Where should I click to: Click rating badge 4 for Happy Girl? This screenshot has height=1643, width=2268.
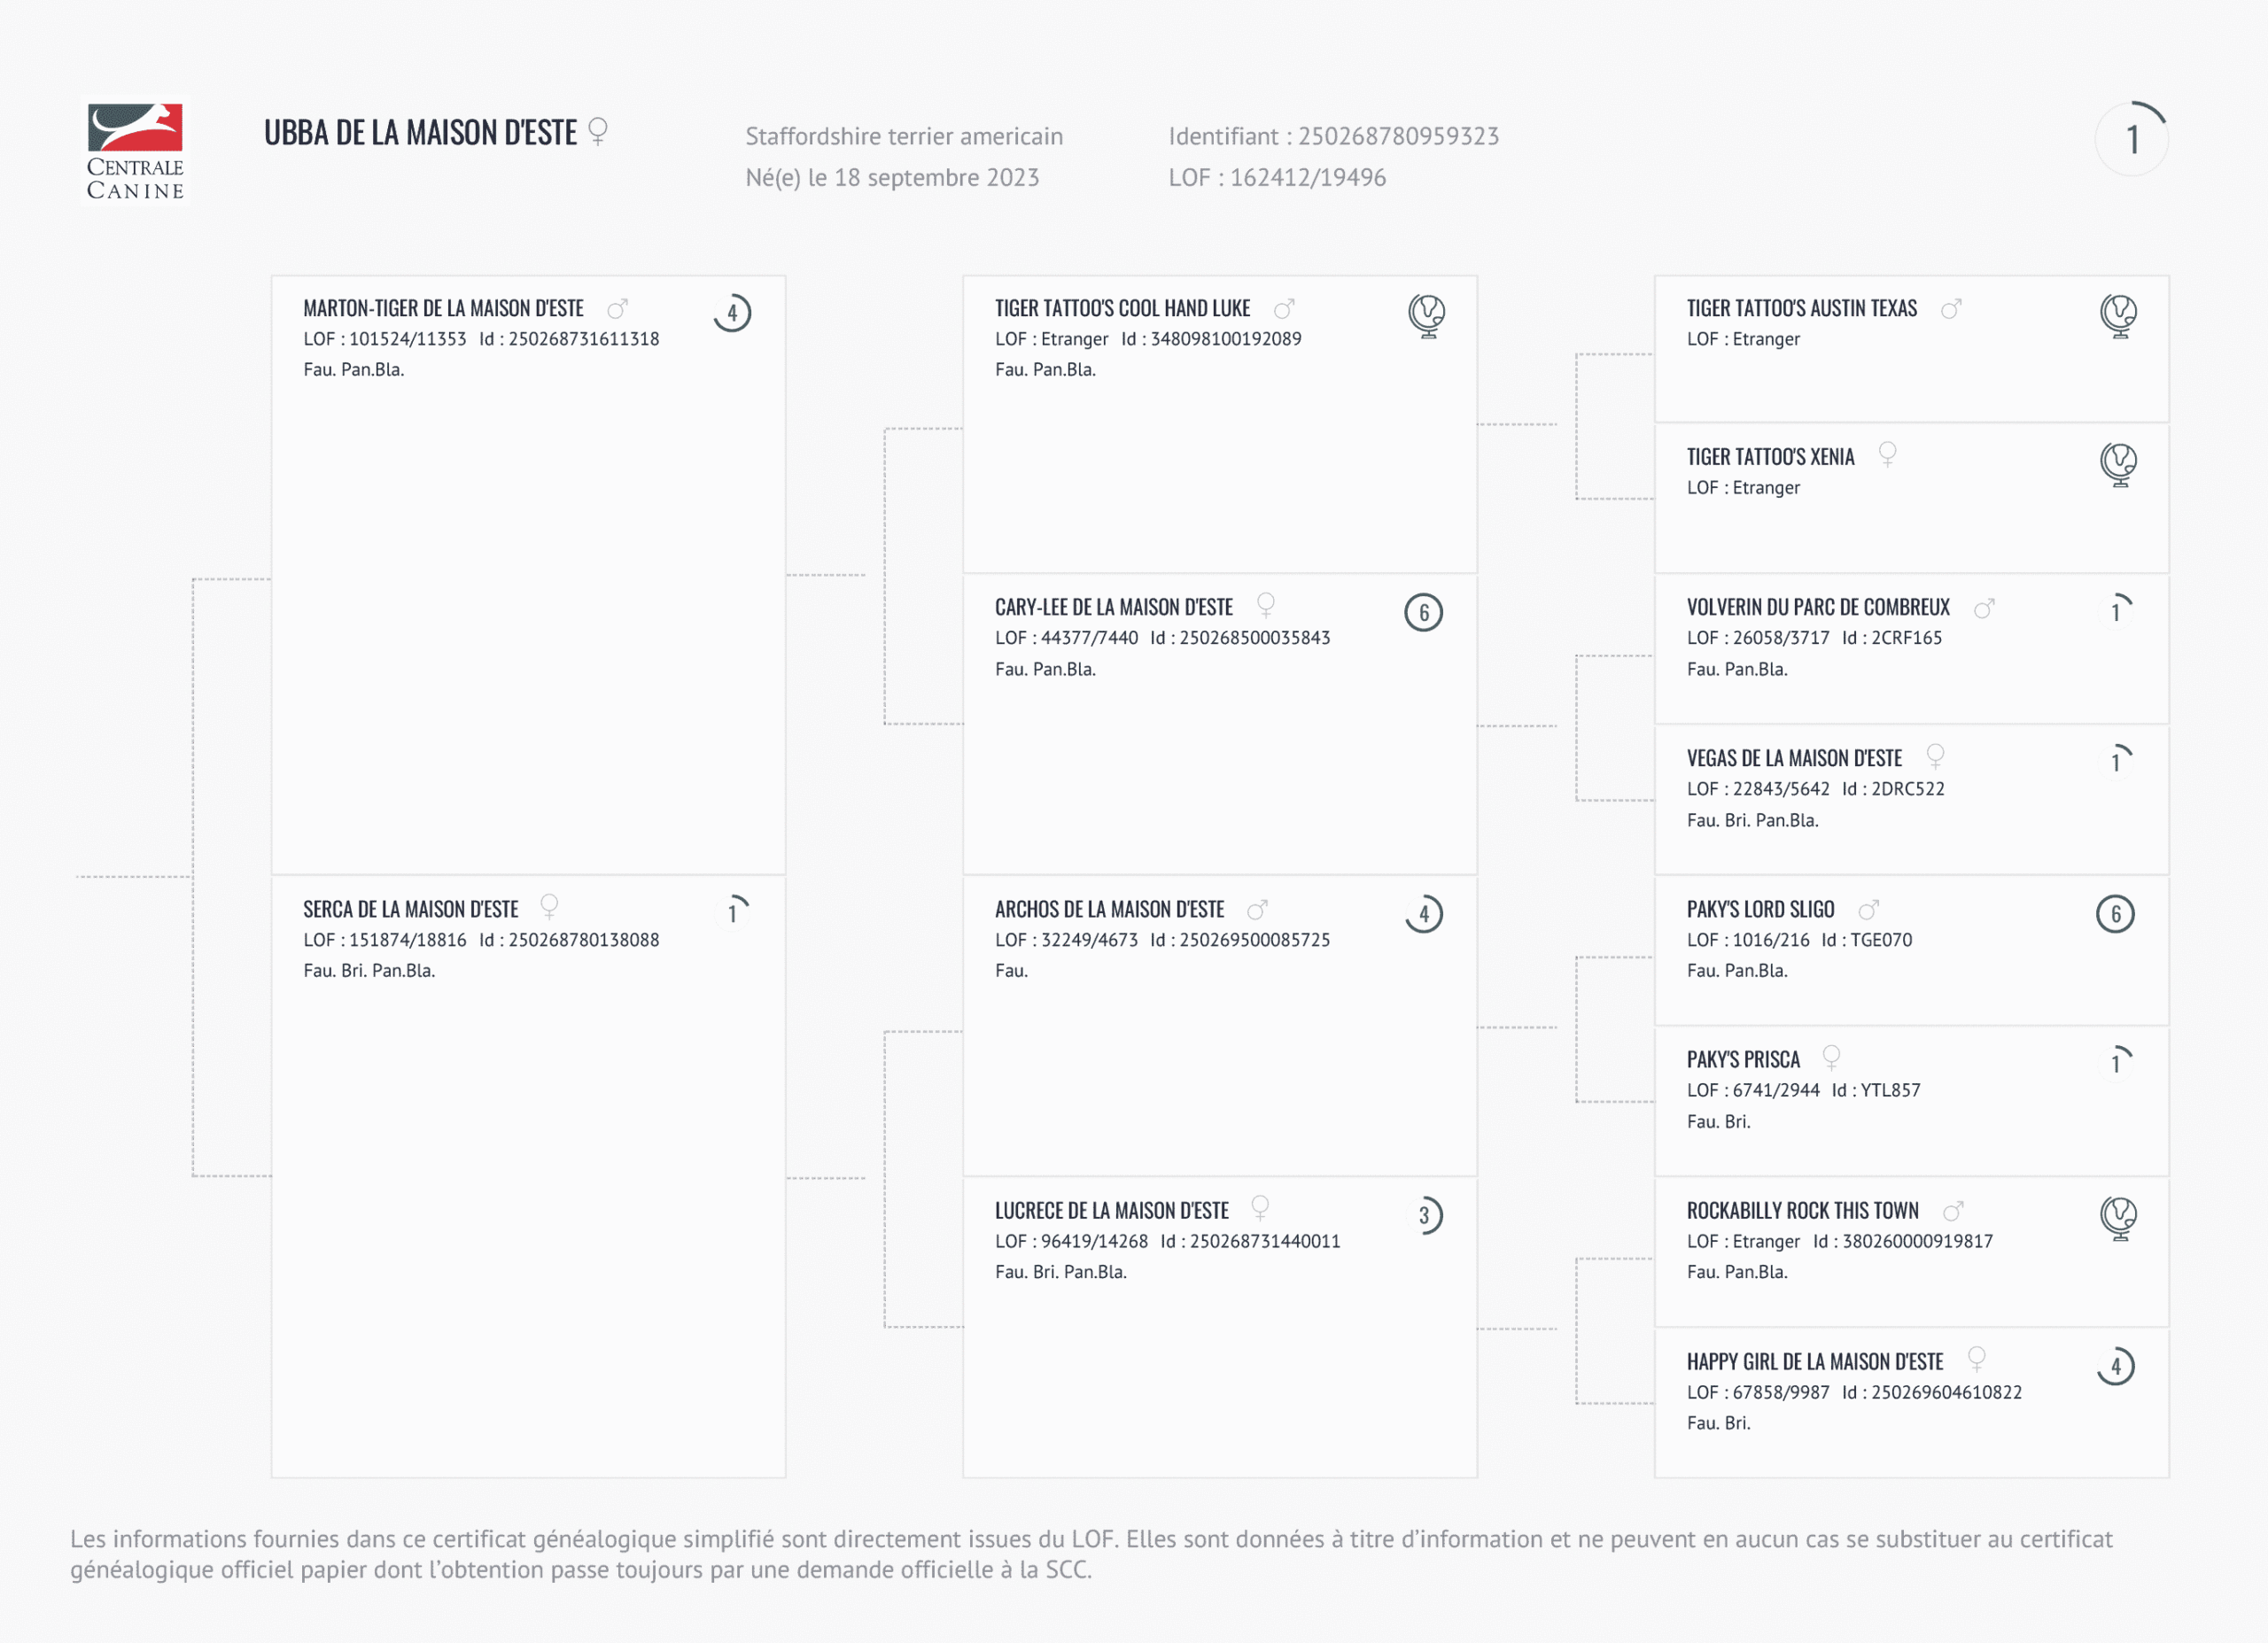(x=2115, y=1366)
